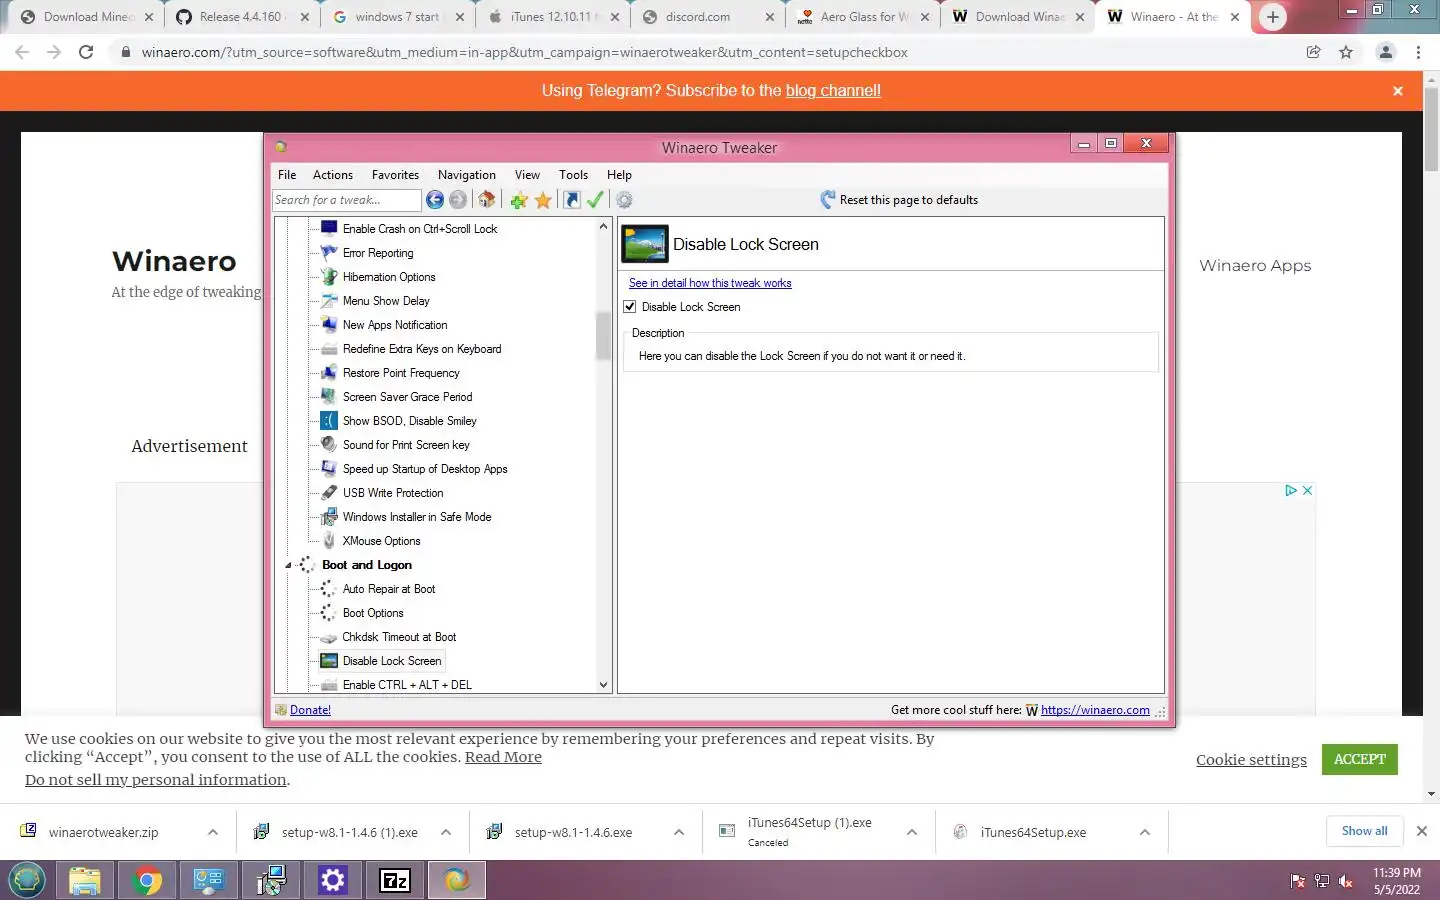Click the Sound for Print Screen key icon

pos(329,445)
